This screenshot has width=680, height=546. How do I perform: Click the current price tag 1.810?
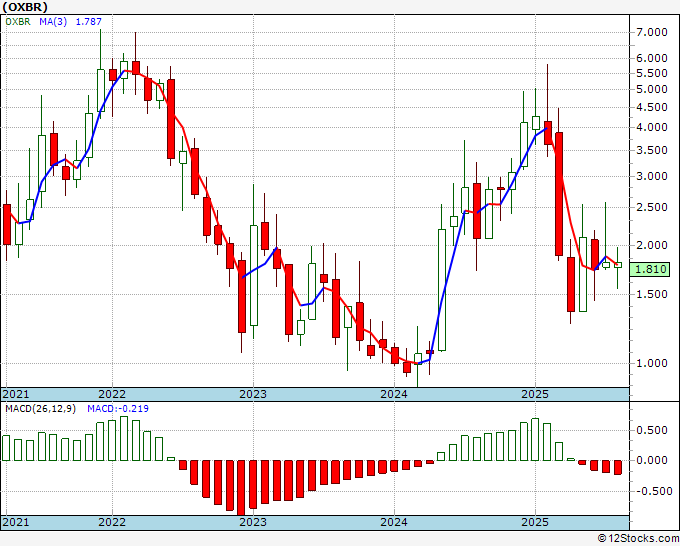tap(650, 269)
